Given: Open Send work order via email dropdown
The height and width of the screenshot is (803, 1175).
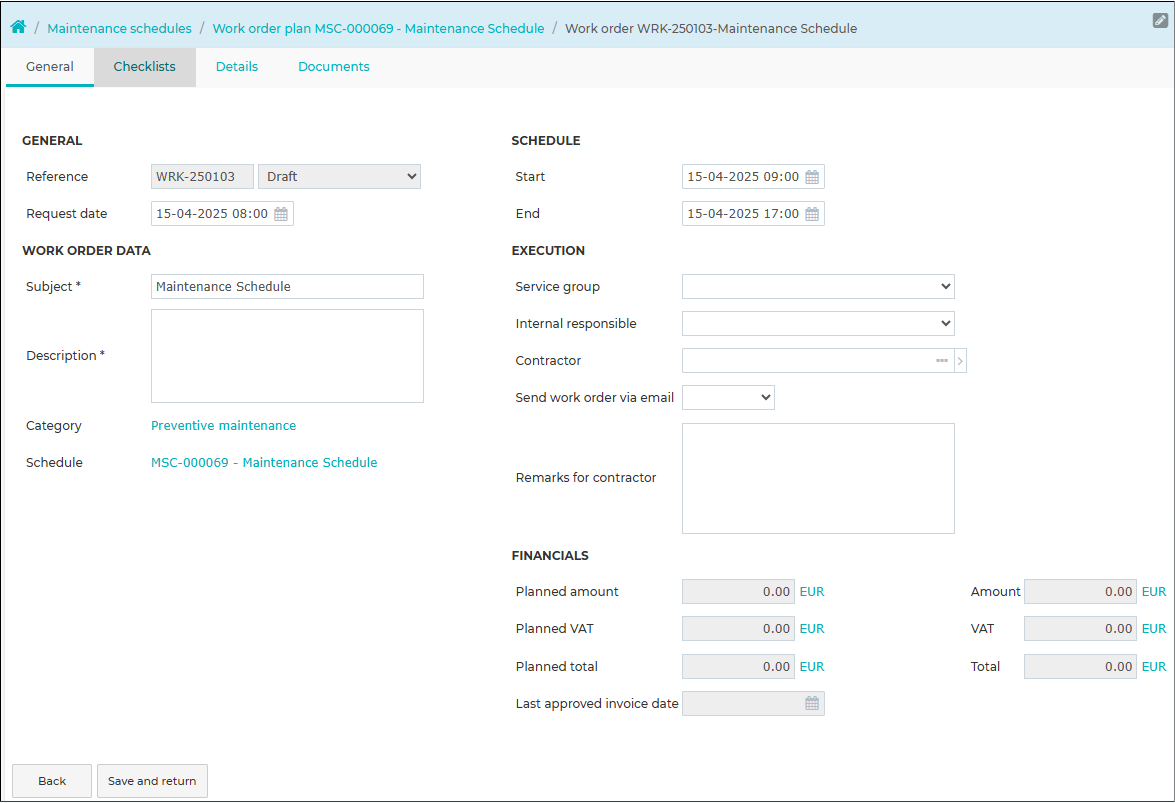Looking at the screenshot, I should coord(728,398).
